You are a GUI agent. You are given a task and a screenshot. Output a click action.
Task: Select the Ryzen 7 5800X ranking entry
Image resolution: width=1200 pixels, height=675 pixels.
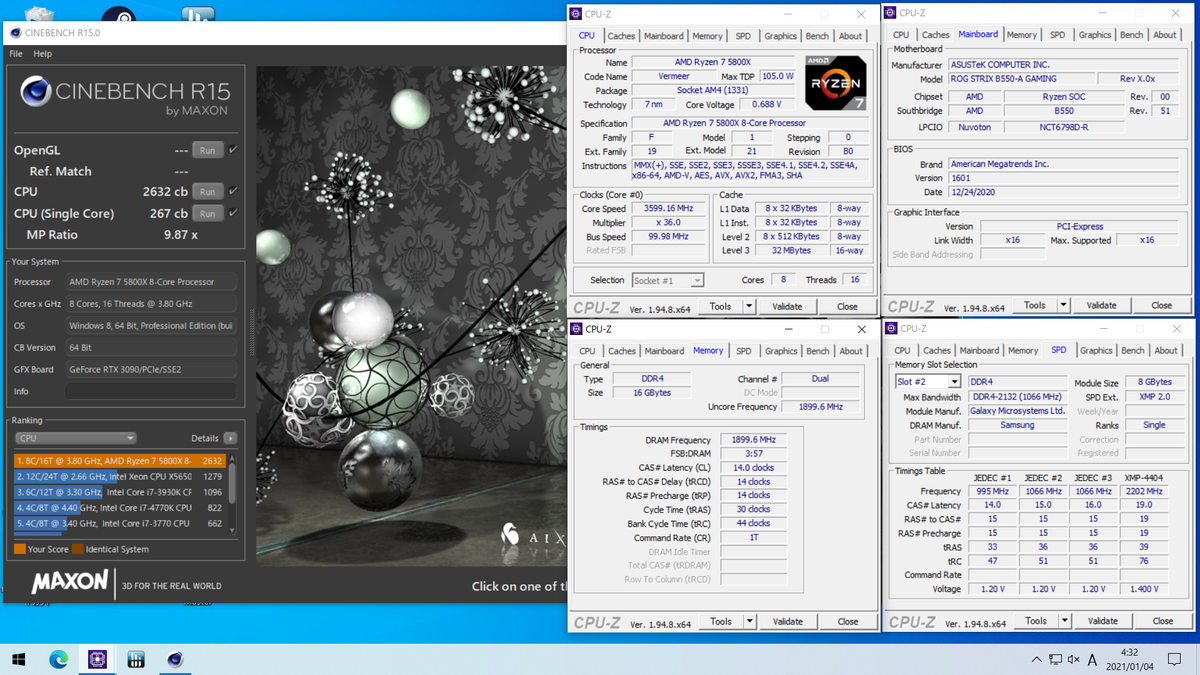(119, 461)
